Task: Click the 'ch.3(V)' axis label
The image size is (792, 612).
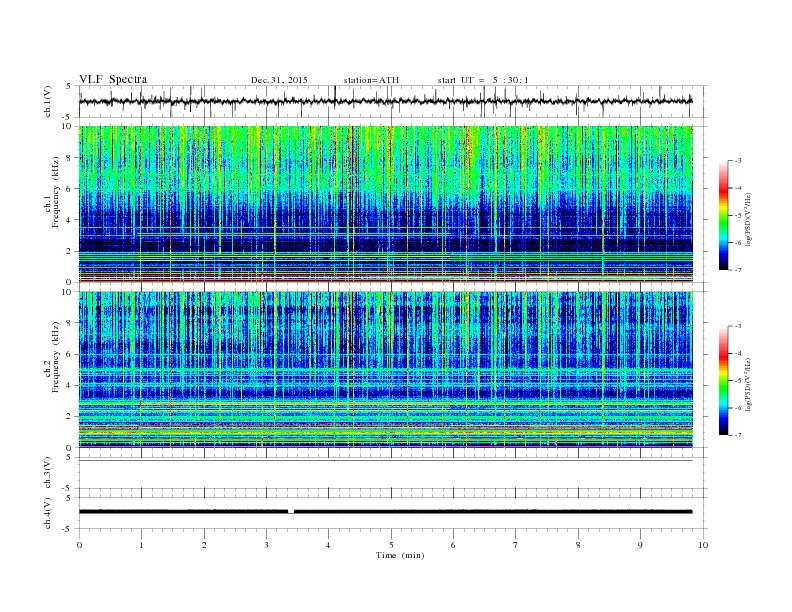Action: coord(48,473)
